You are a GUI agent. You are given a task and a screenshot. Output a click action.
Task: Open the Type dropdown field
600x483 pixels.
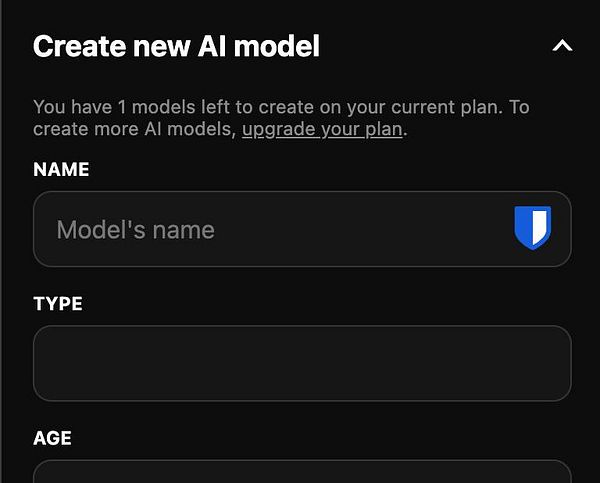click(302, 363)
